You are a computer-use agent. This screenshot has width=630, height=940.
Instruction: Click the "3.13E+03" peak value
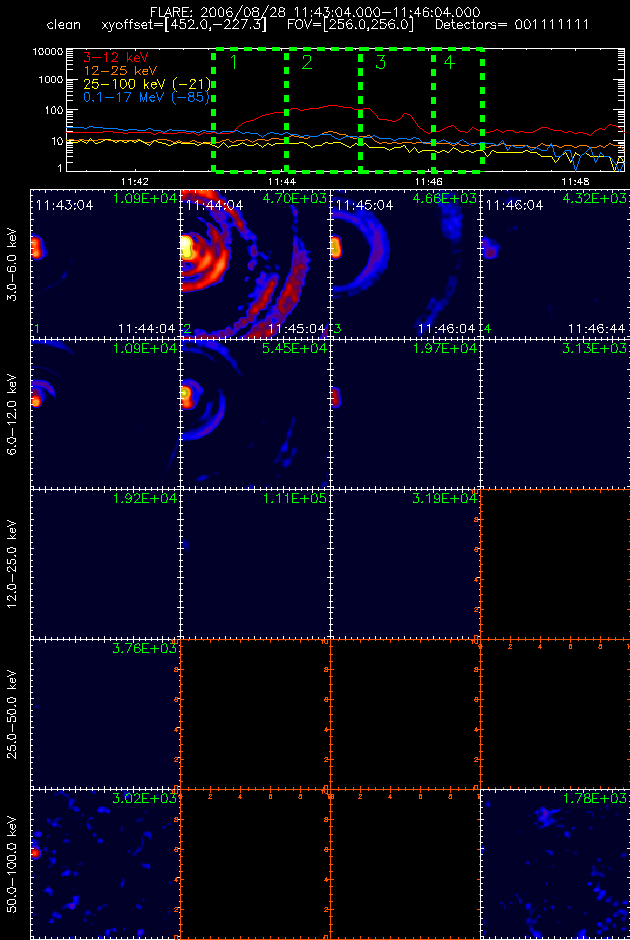click(x=595, y=348)
